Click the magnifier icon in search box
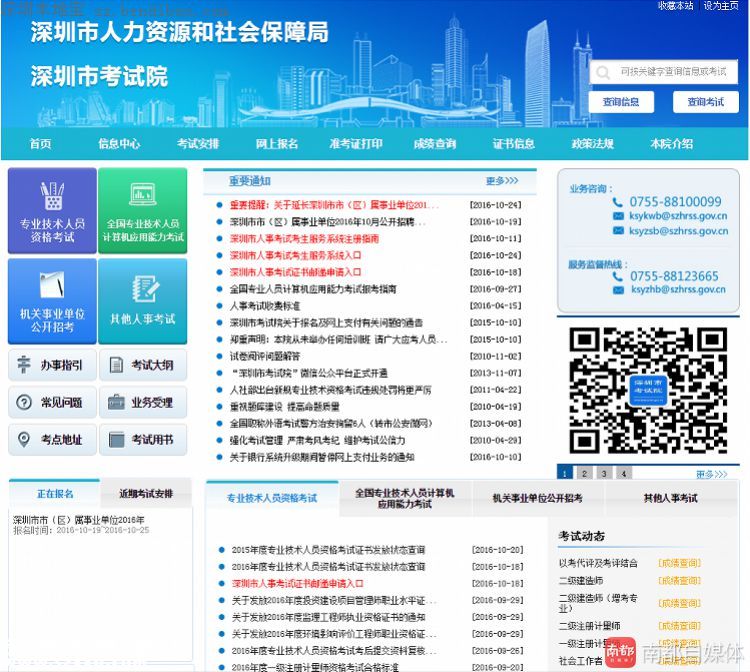750x672 pixels. click(603, 73)
